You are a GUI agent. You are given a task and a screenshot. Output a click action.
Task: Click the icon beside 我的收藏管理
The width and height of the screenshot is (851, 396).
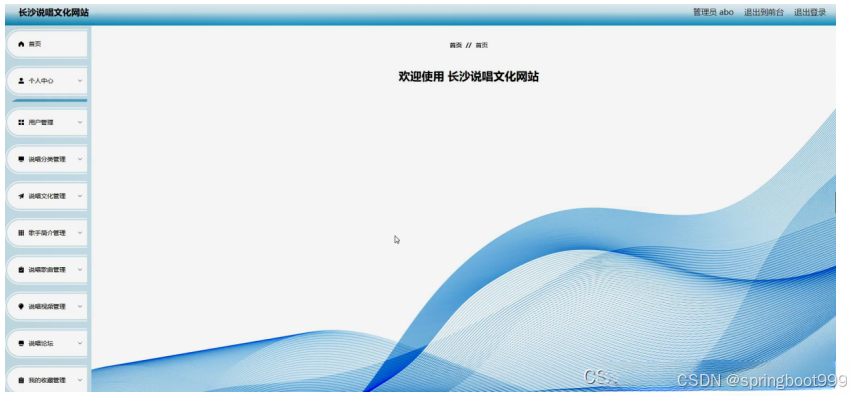(x=21, y=380)
